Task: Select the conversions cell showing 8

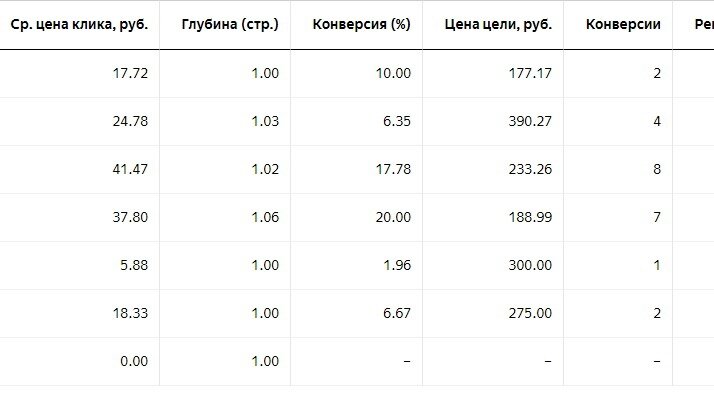Action: (x=657, y=169)
